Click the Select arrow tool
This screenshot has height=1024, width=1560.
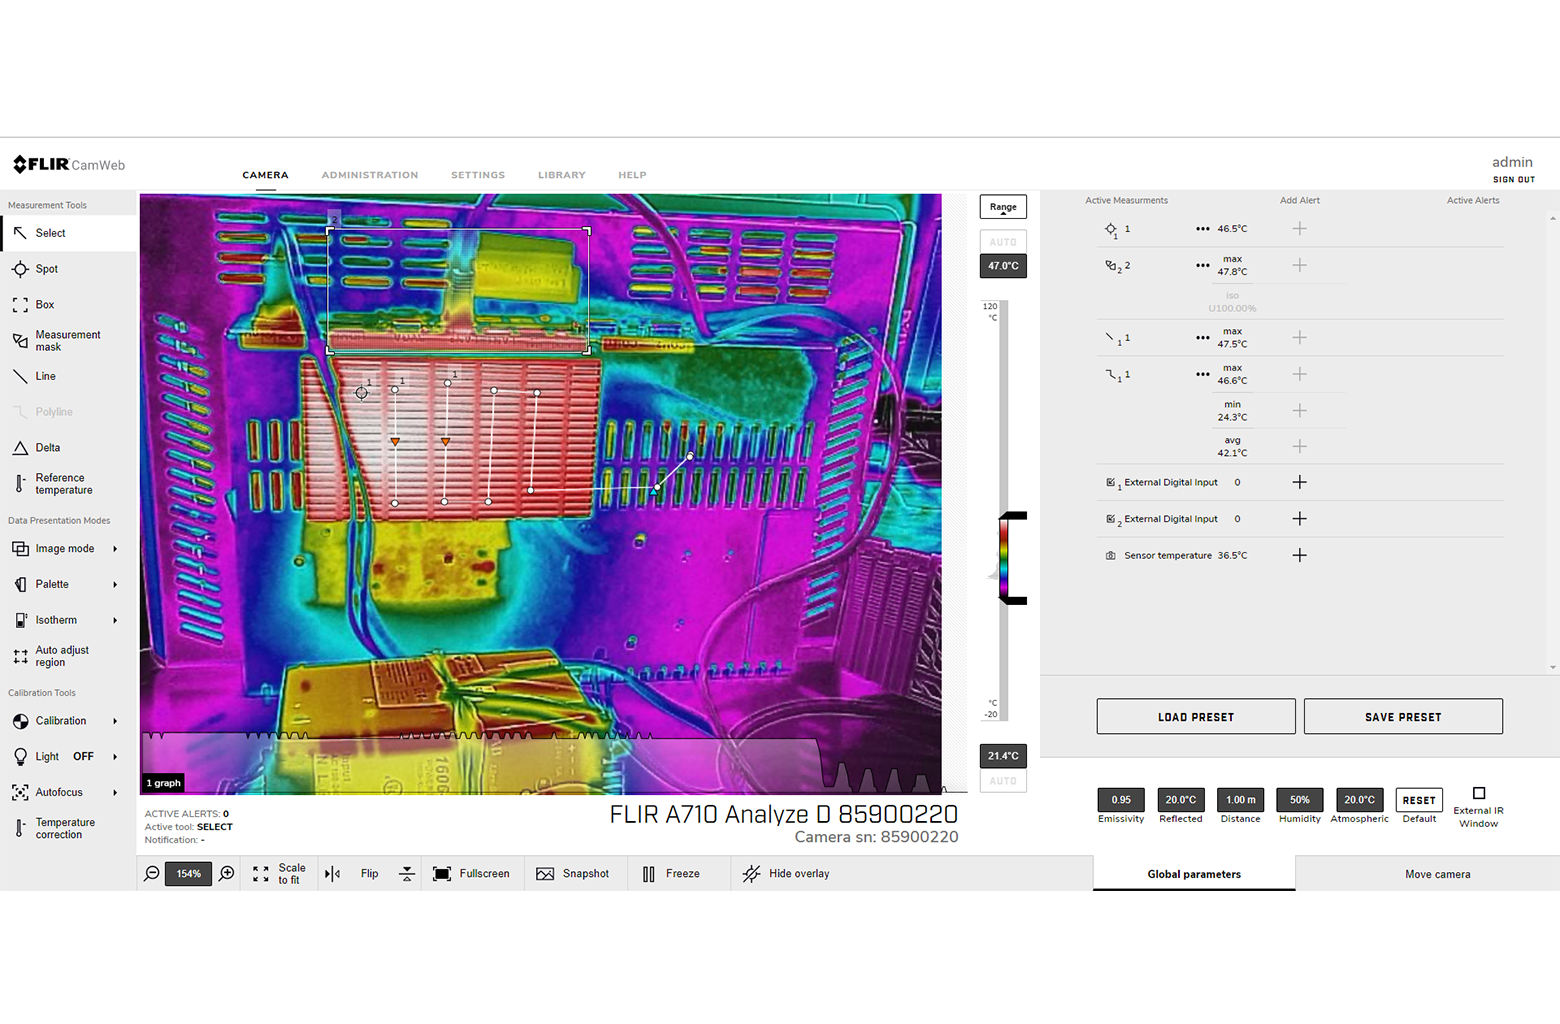tap(68, 233)
